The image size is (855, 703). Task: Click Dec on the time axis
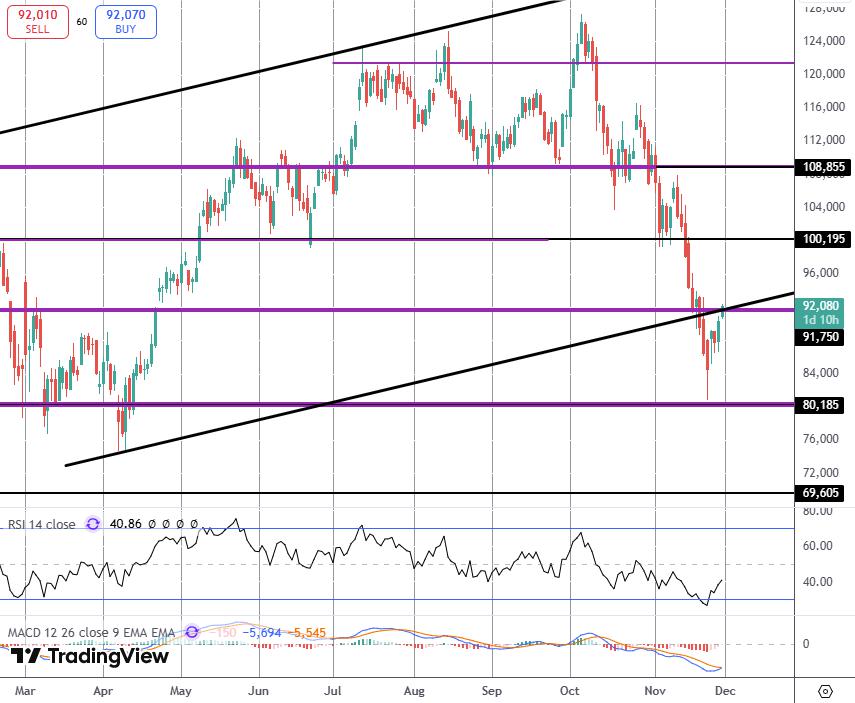[x=725, y=691]
